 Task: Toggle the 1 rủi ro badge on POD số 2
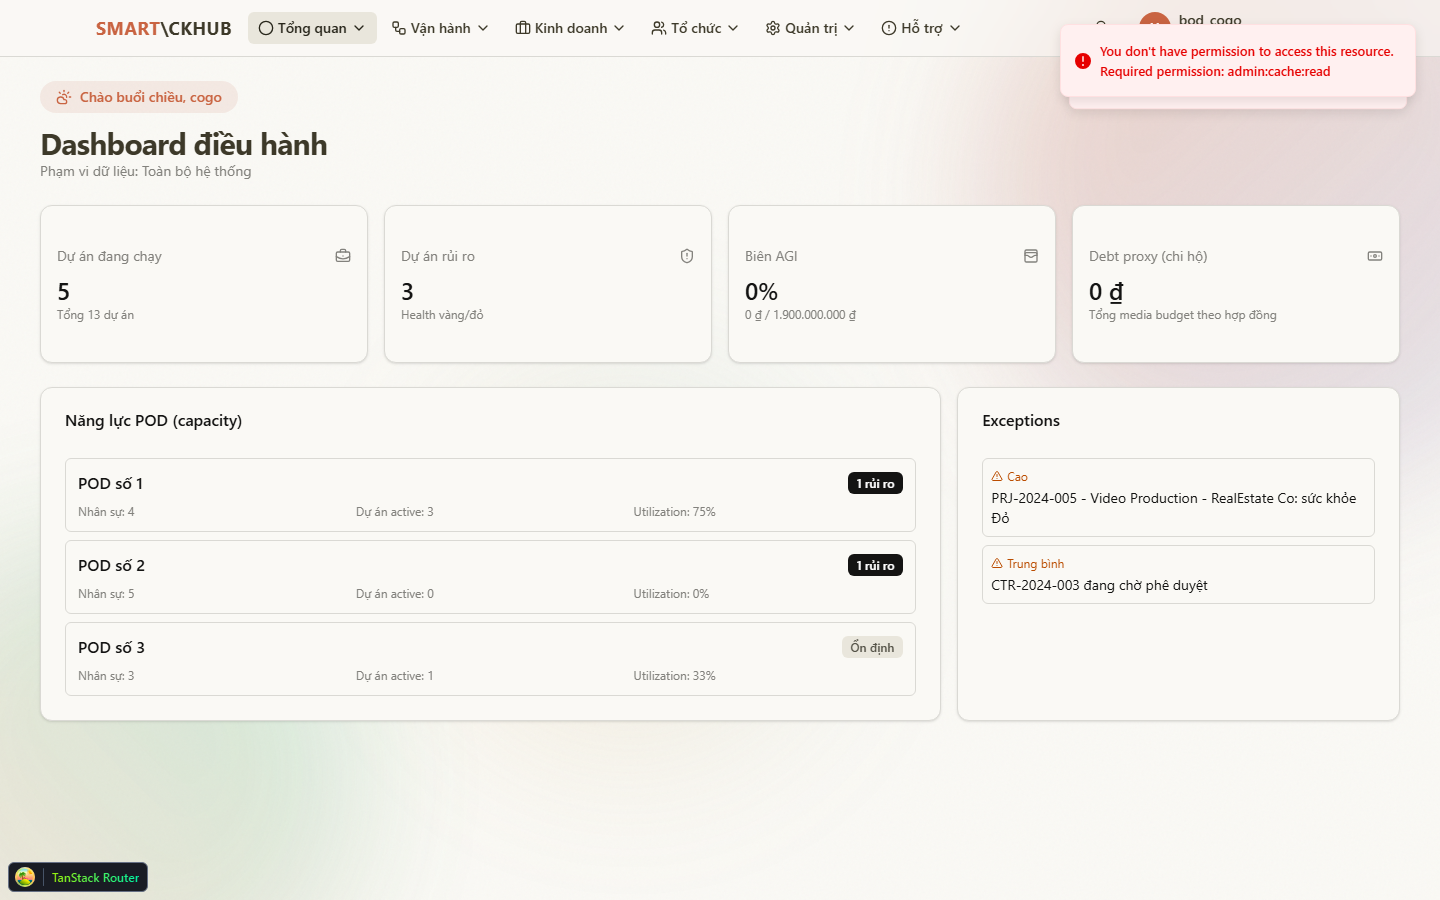(875, 564)
